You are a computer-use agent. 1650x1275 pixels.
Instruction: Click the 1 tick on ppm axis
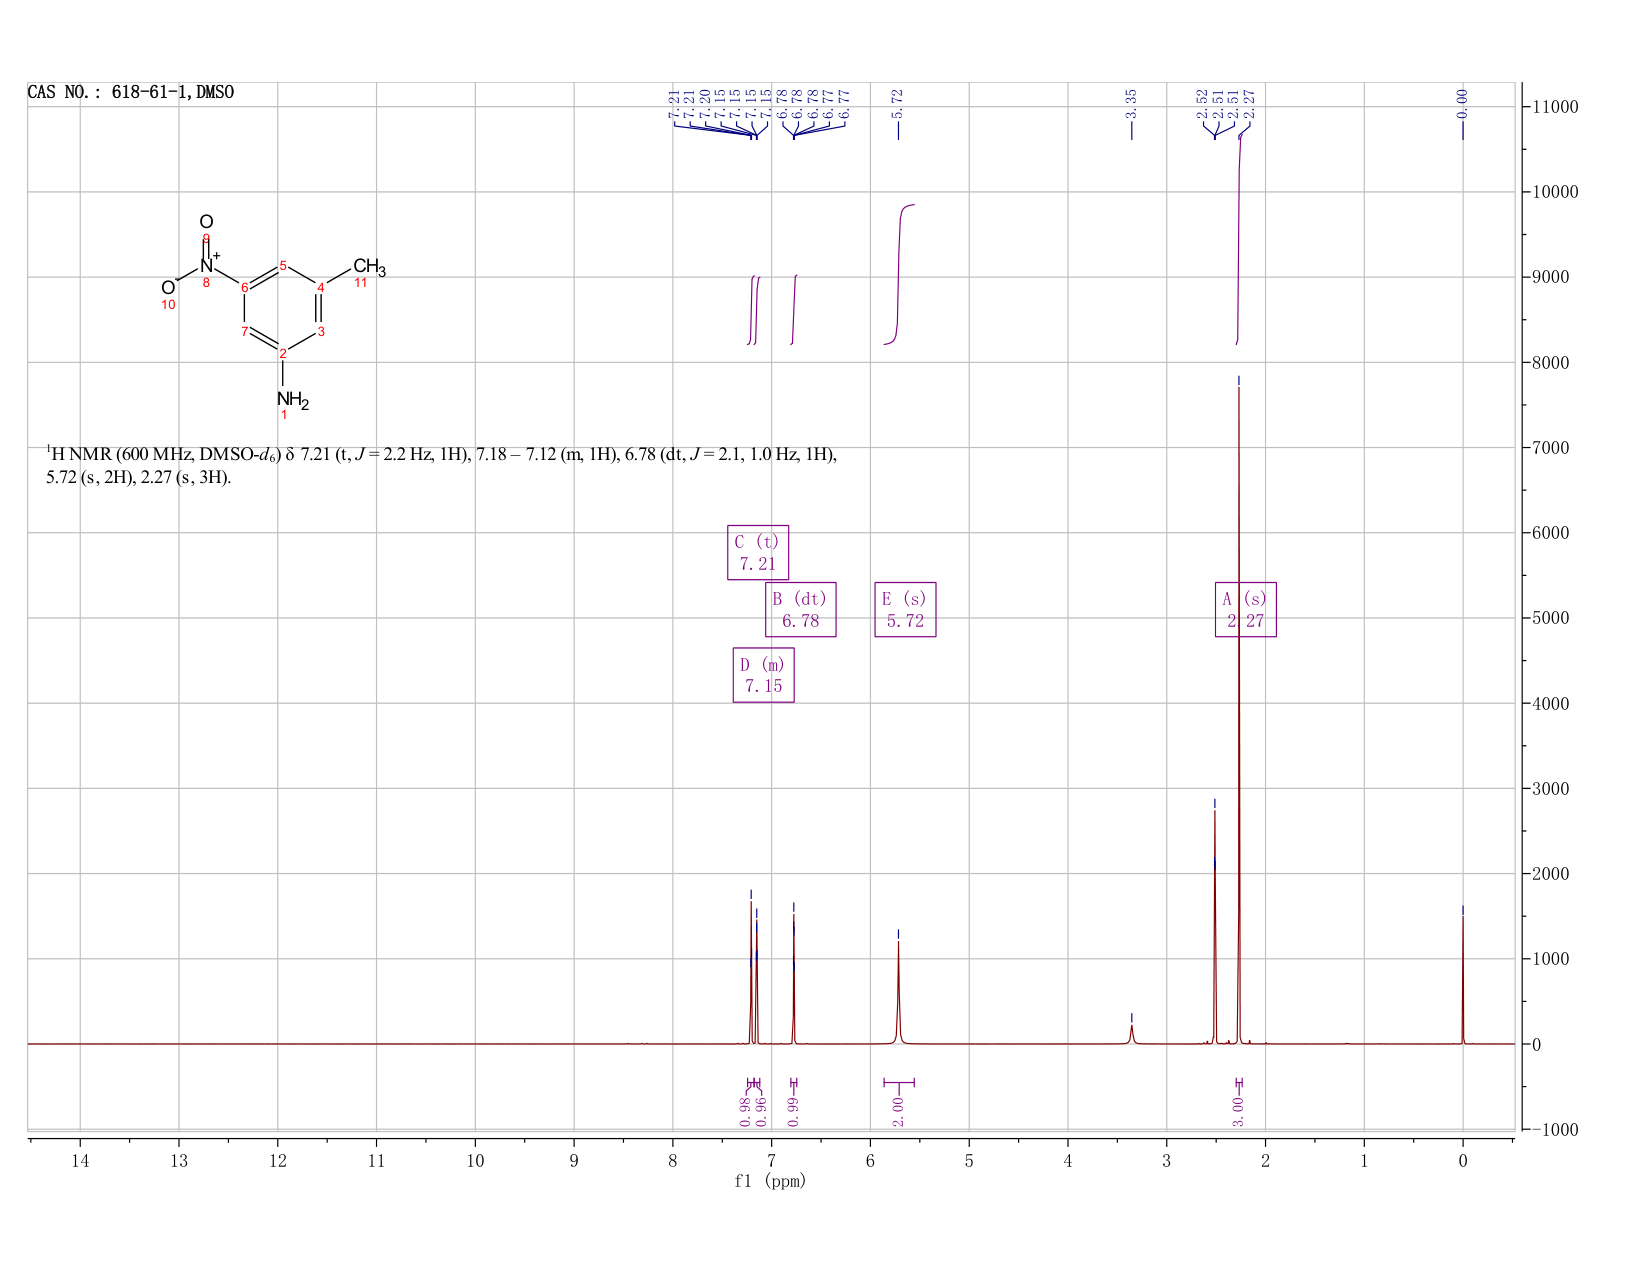point(1364,1161)
